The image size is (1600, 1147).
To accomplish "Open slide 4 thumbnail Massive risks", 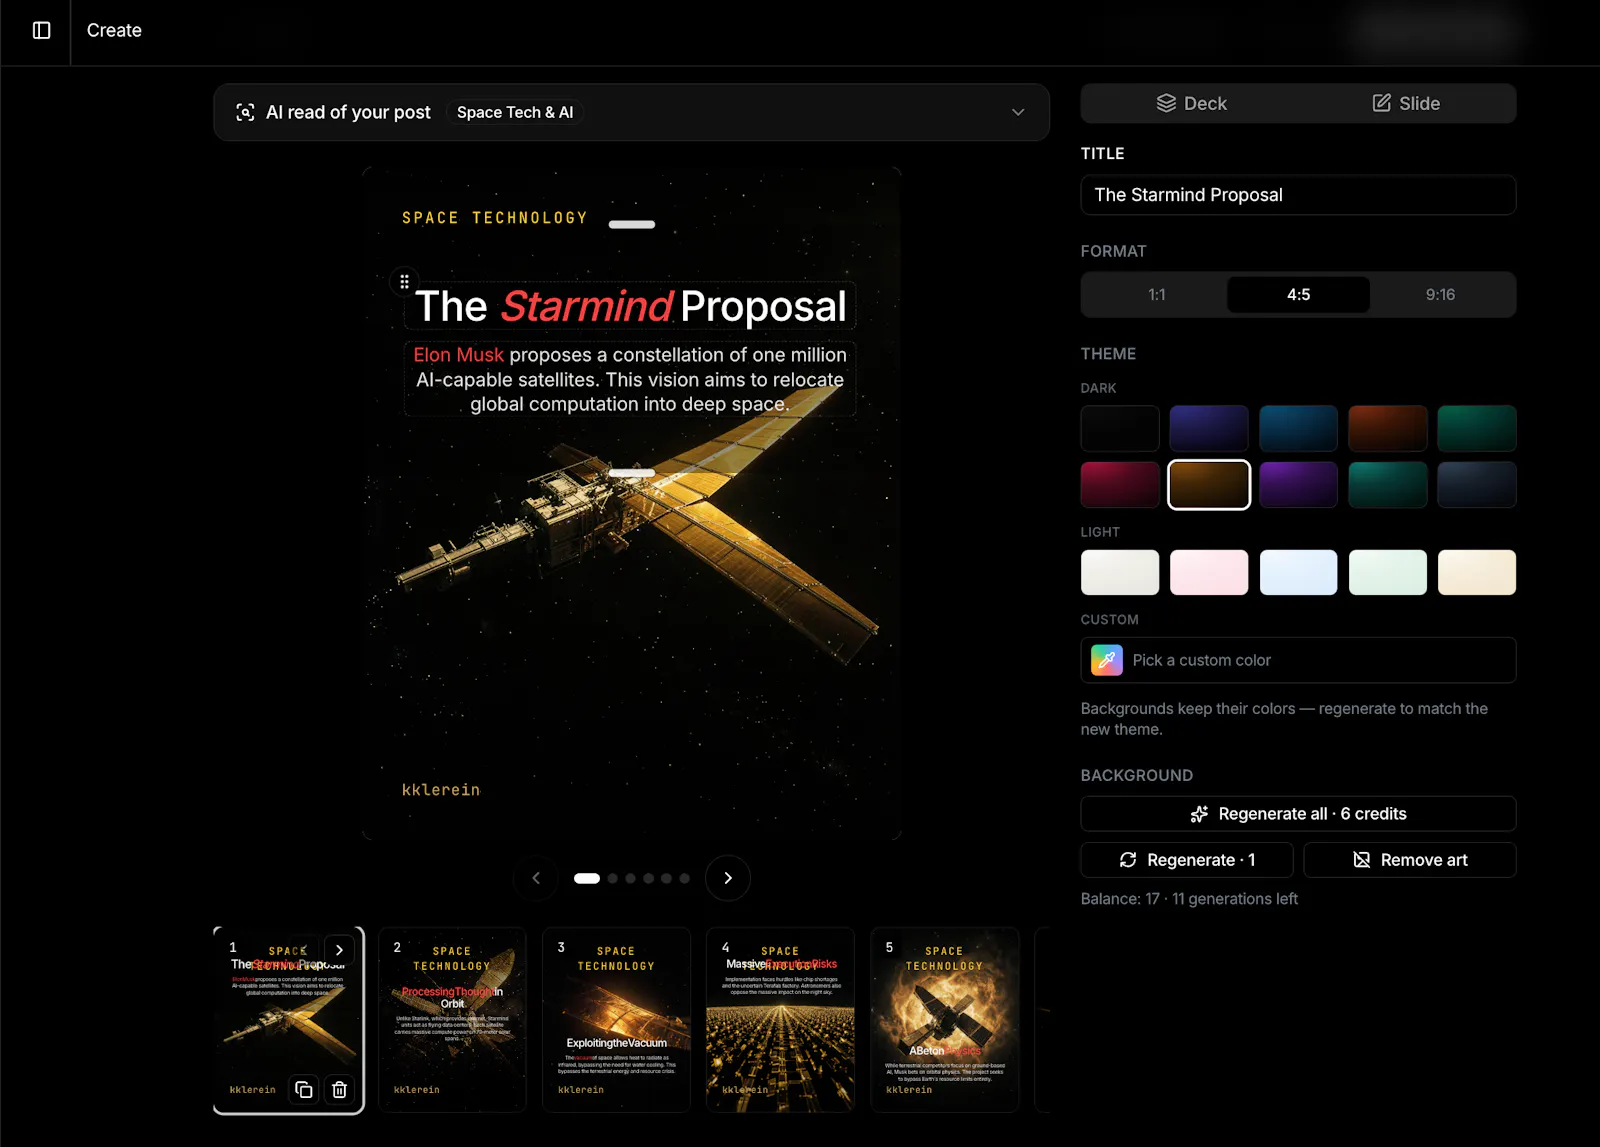I will point(780,1020).
